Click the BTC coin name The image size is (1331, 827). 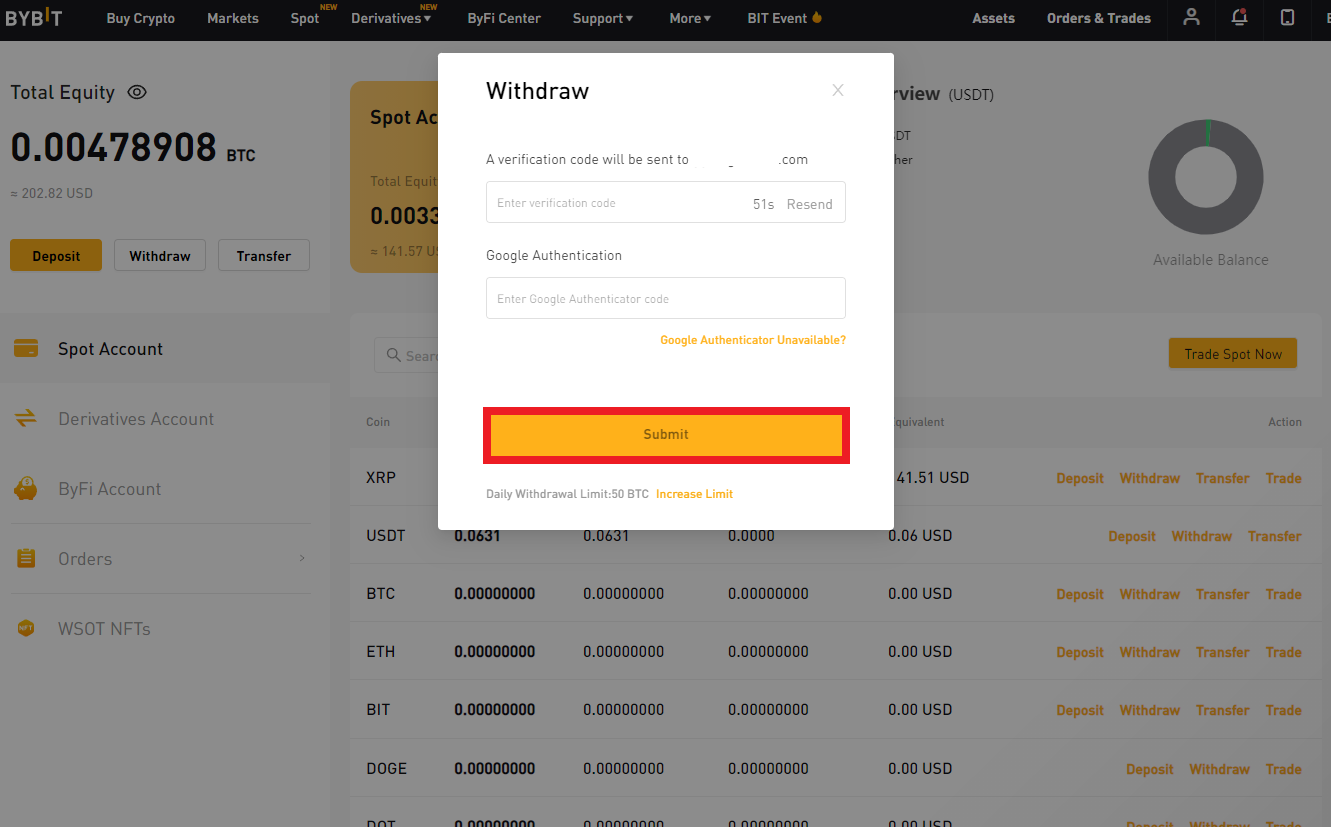point(380,593)
